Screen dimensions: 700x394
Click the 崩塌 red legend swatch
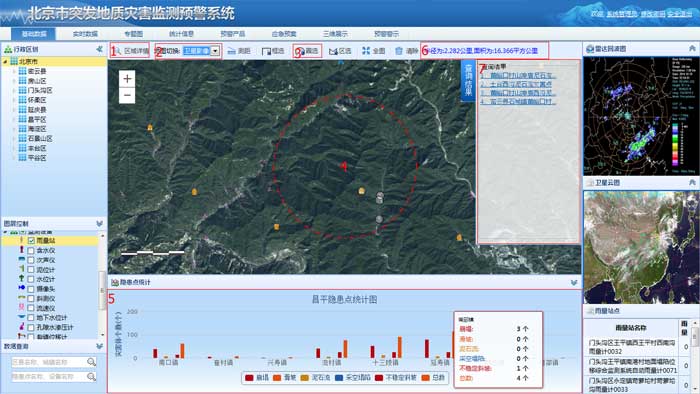pos(249,377)
